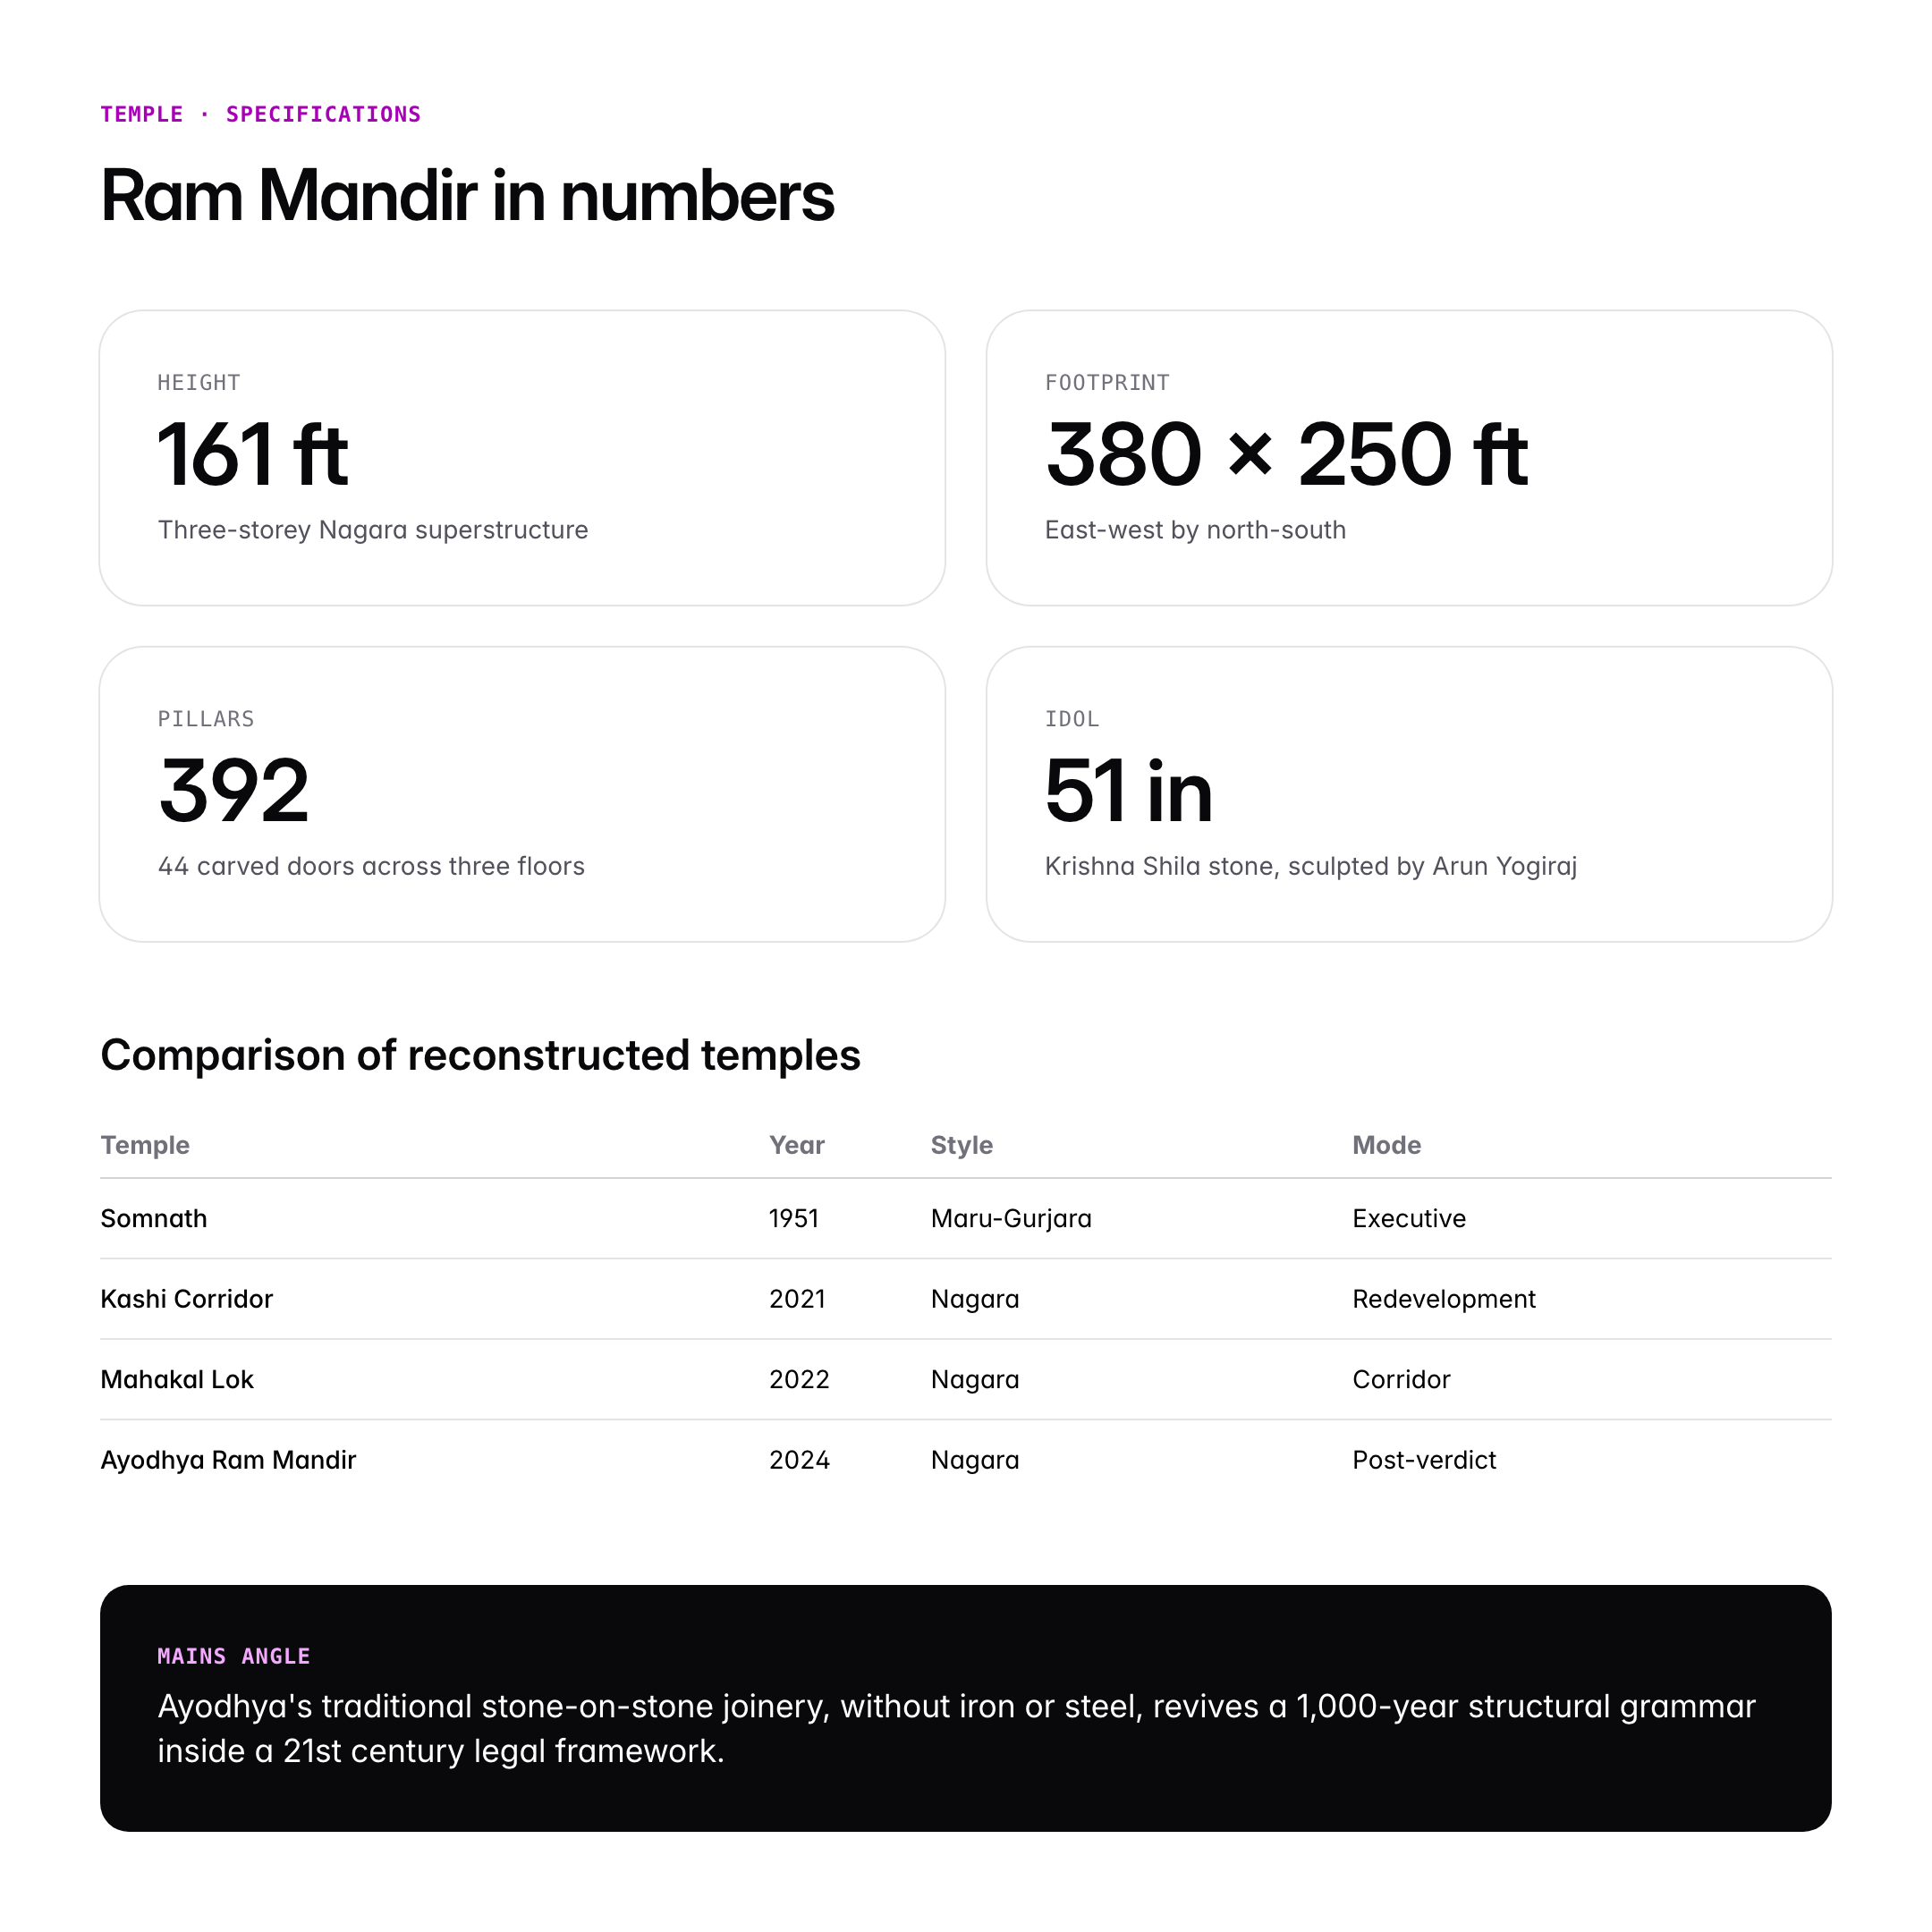Viewport: 1932px width, 1932px height.
Task: Click the Post-verdict mode cell
Action: pos(1424,1460)
